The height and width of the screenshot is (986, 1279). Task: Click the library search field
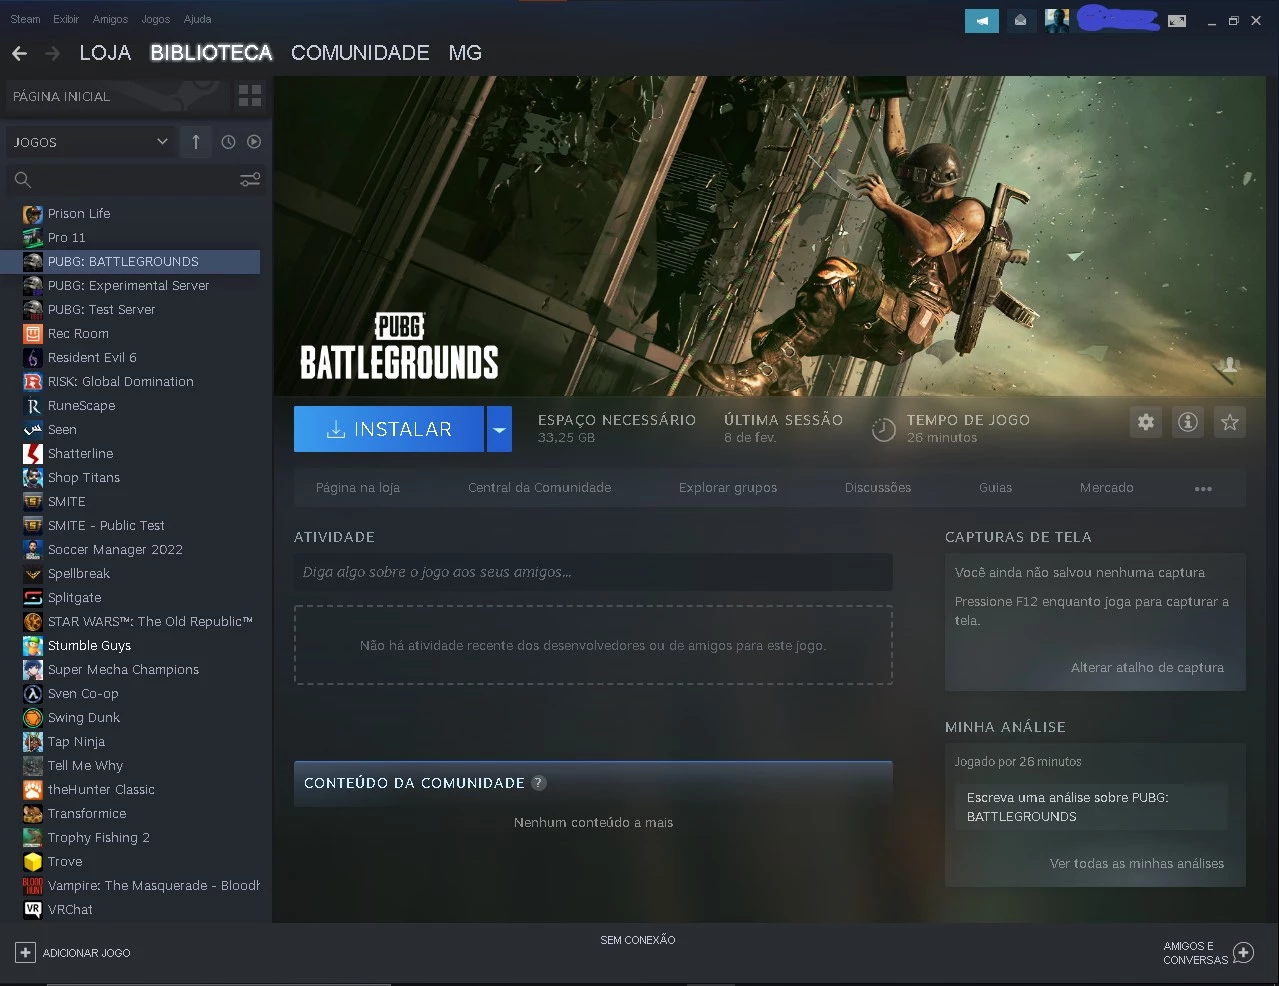coord(136,180)
